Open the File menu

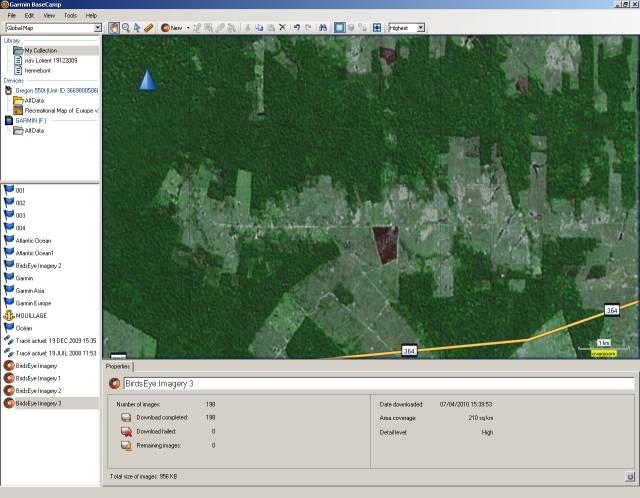point(11,16)
